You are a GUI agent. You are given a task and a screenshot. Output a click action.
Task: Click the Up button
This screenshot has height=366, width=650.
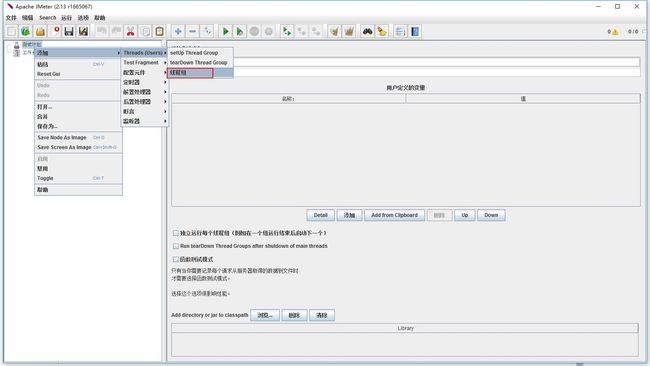(465, 215)
